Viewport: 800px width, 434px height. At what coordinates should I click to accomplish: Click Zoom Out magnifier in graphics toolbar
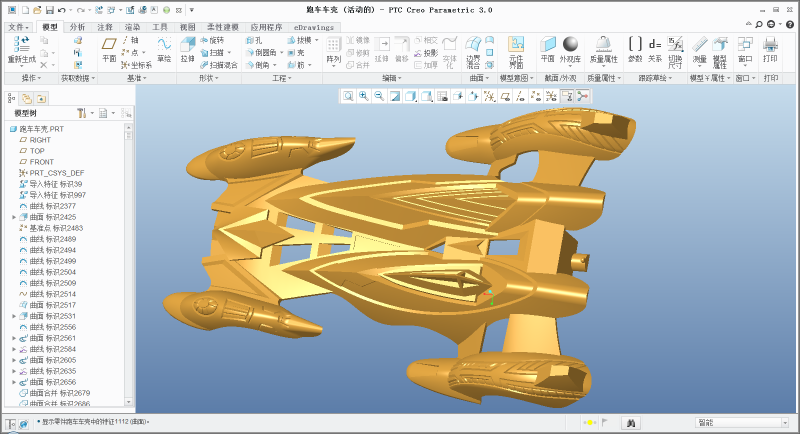(x=379, y=96)
